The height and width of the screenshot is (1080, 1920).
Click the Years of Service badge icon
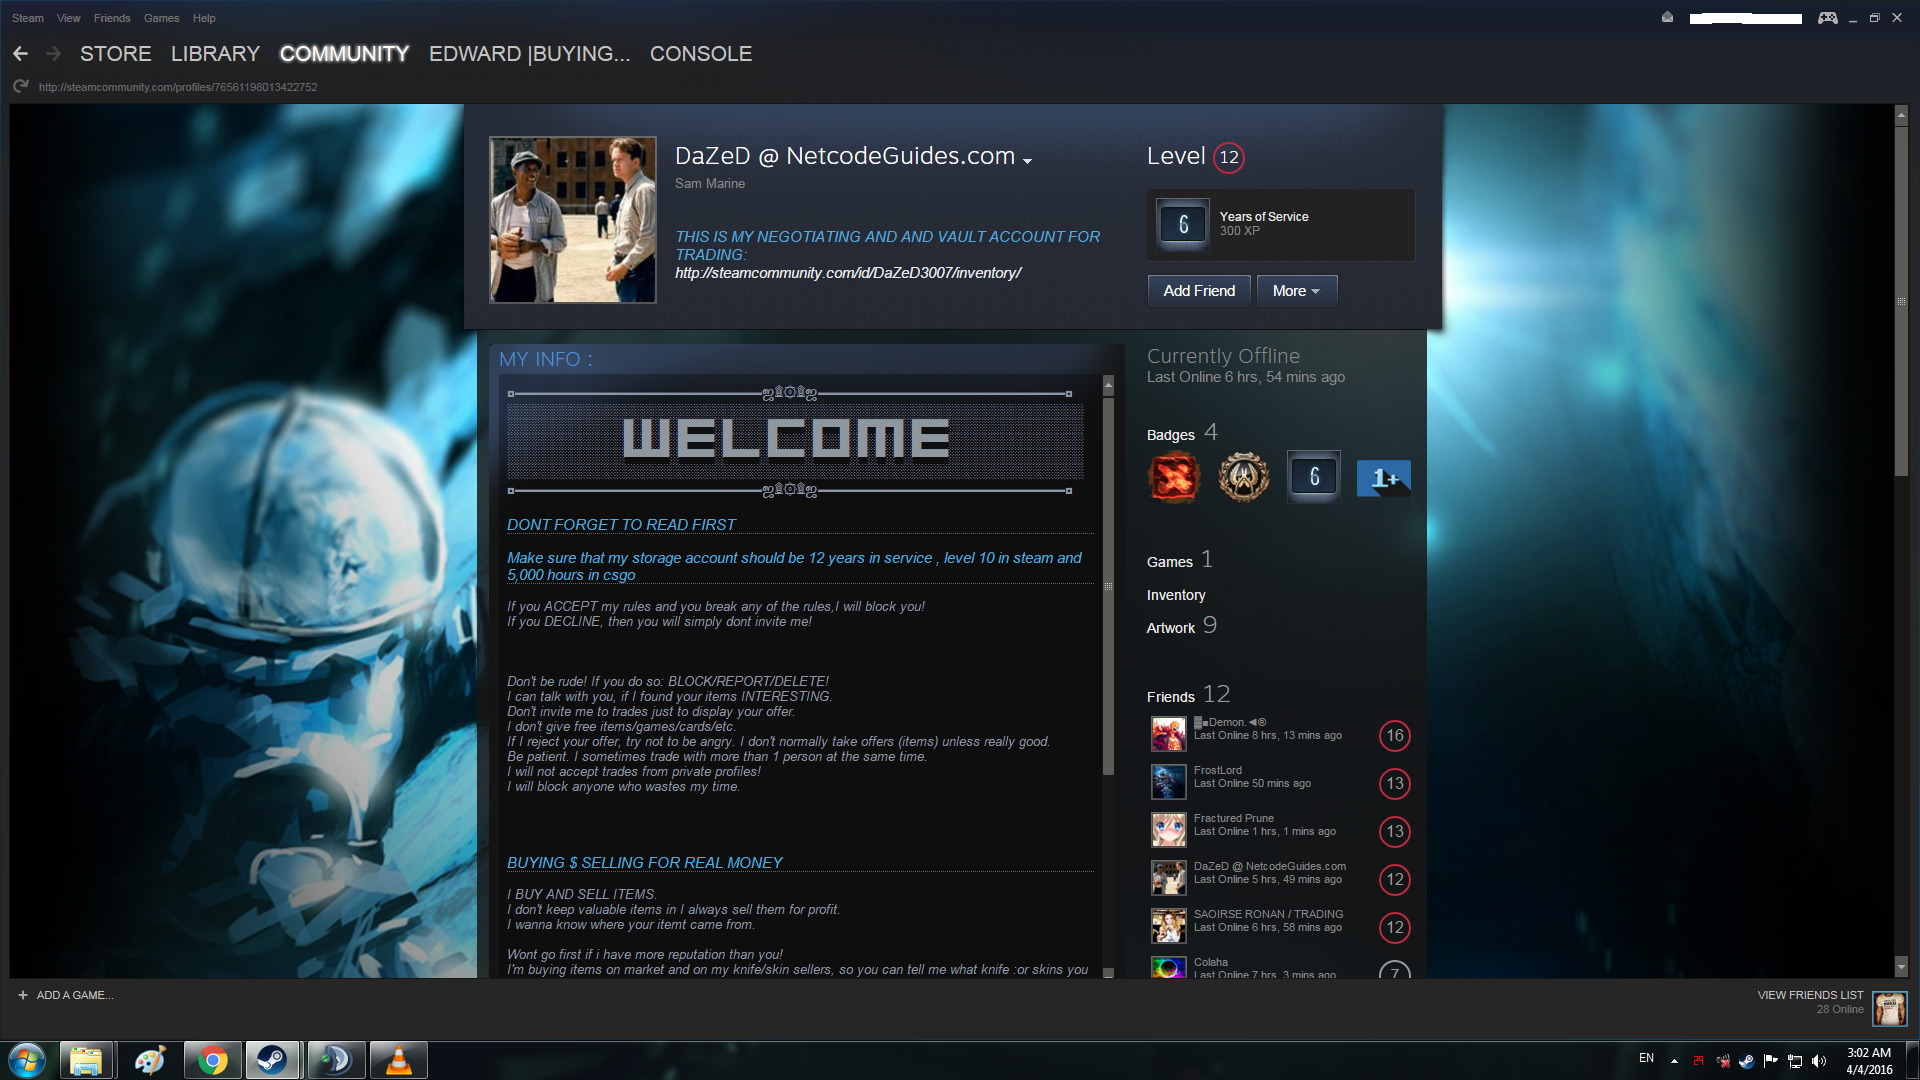point(1183,225)
